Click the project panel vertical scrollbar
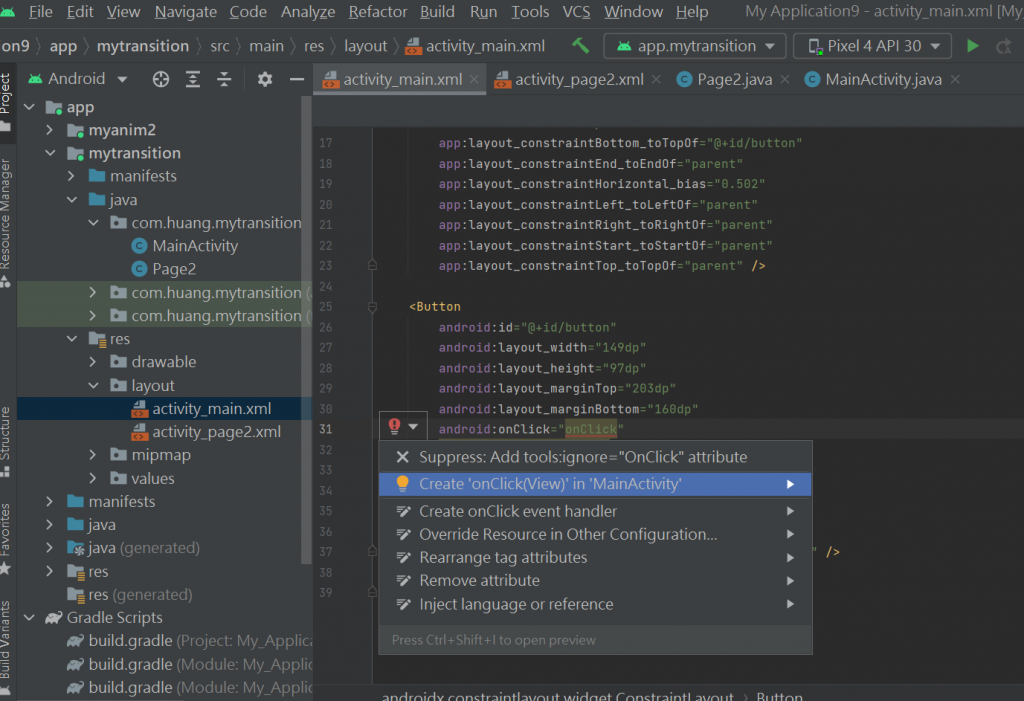Viewport: 1024px width, 701px height. 306,330
